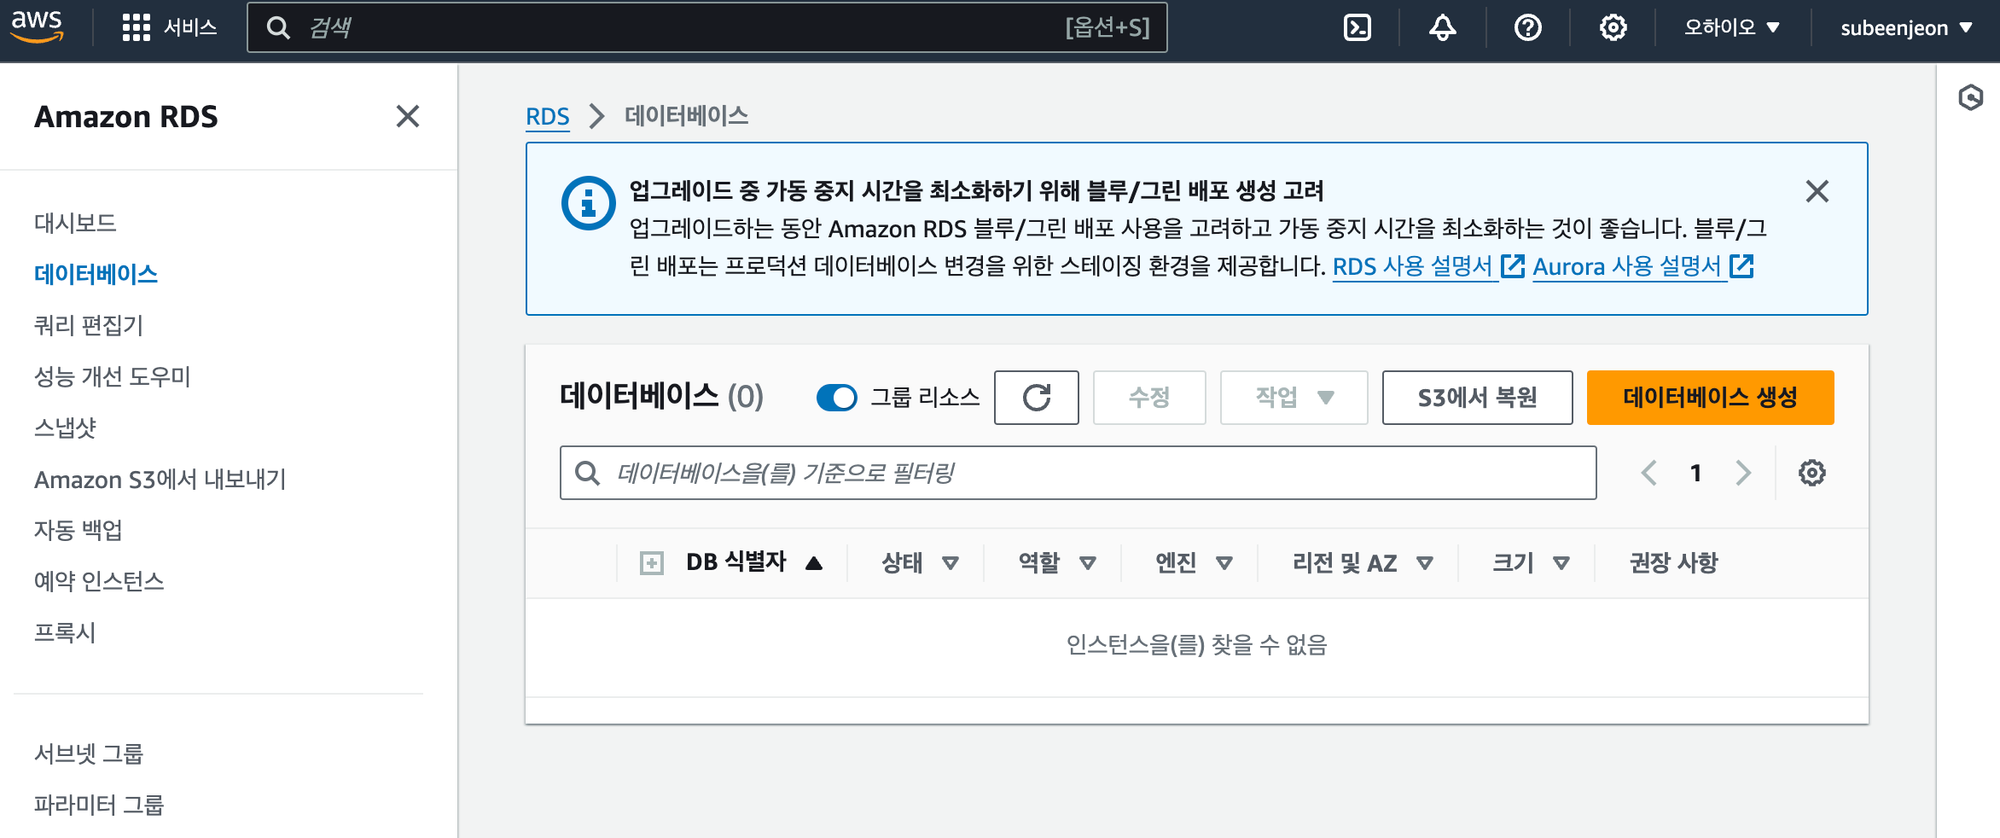This screenshot has width=2000, height=838.
Task: Dismiss the blue/green deployment info banner
Action: tap(1817, 191)
